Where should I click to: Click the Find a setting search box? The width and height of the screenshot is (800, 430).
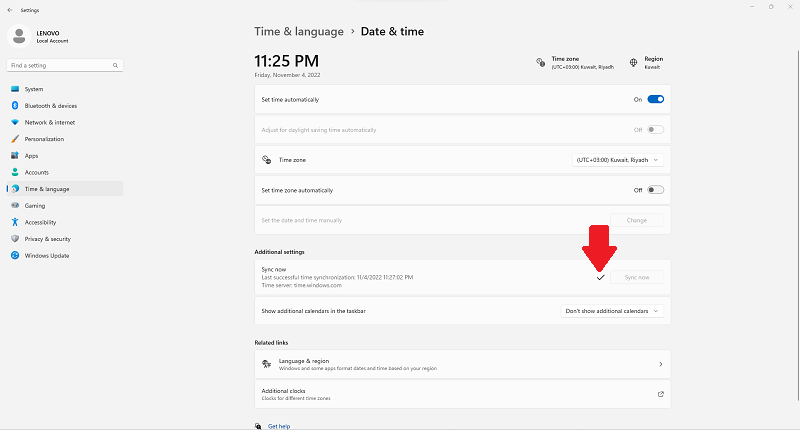click(x=64, y=66)
